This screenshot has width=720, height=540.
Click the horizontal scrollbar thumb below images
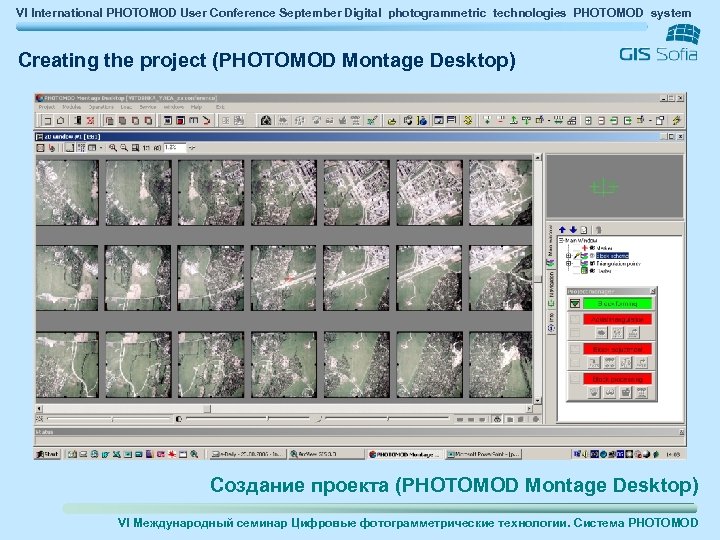pyautogui.click(x=207, y=409)
